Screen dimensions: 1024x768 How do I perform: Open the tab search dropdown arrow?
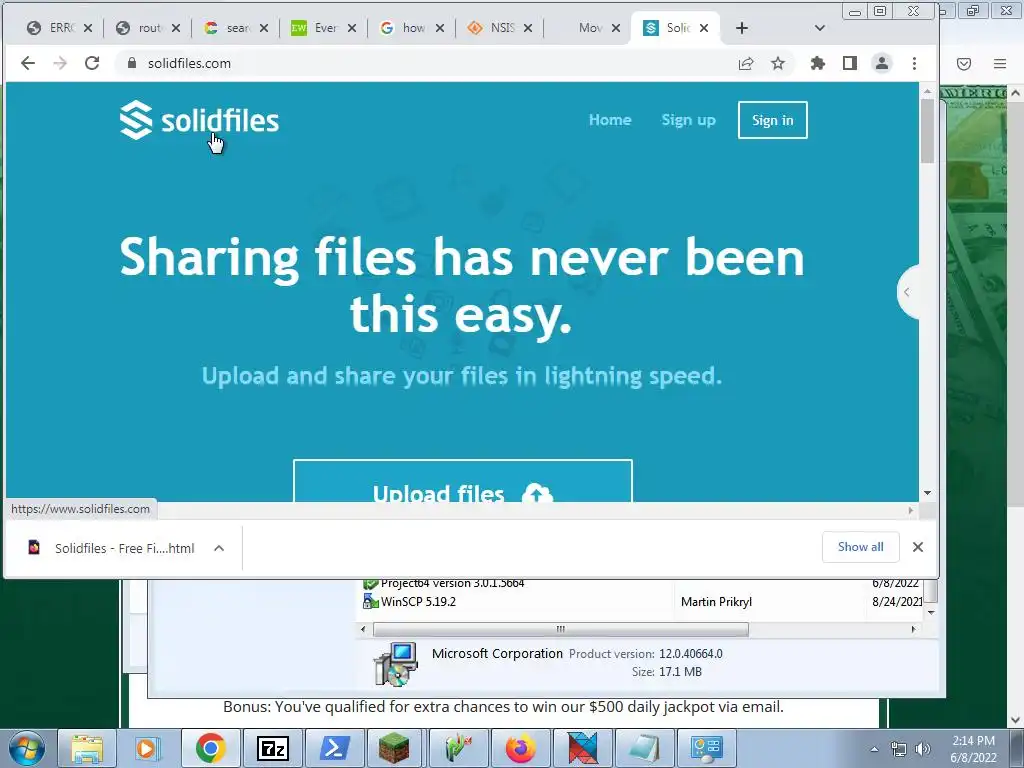pyautogui.click(x=820, y=28)
